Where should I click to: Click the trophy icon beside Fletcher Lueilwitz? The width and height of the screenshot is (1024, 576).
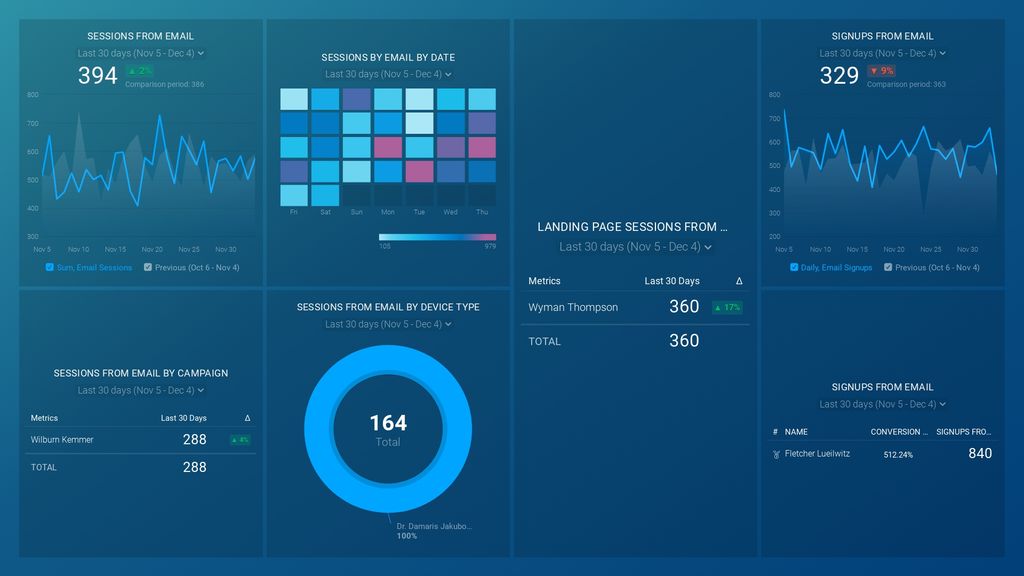776,454
